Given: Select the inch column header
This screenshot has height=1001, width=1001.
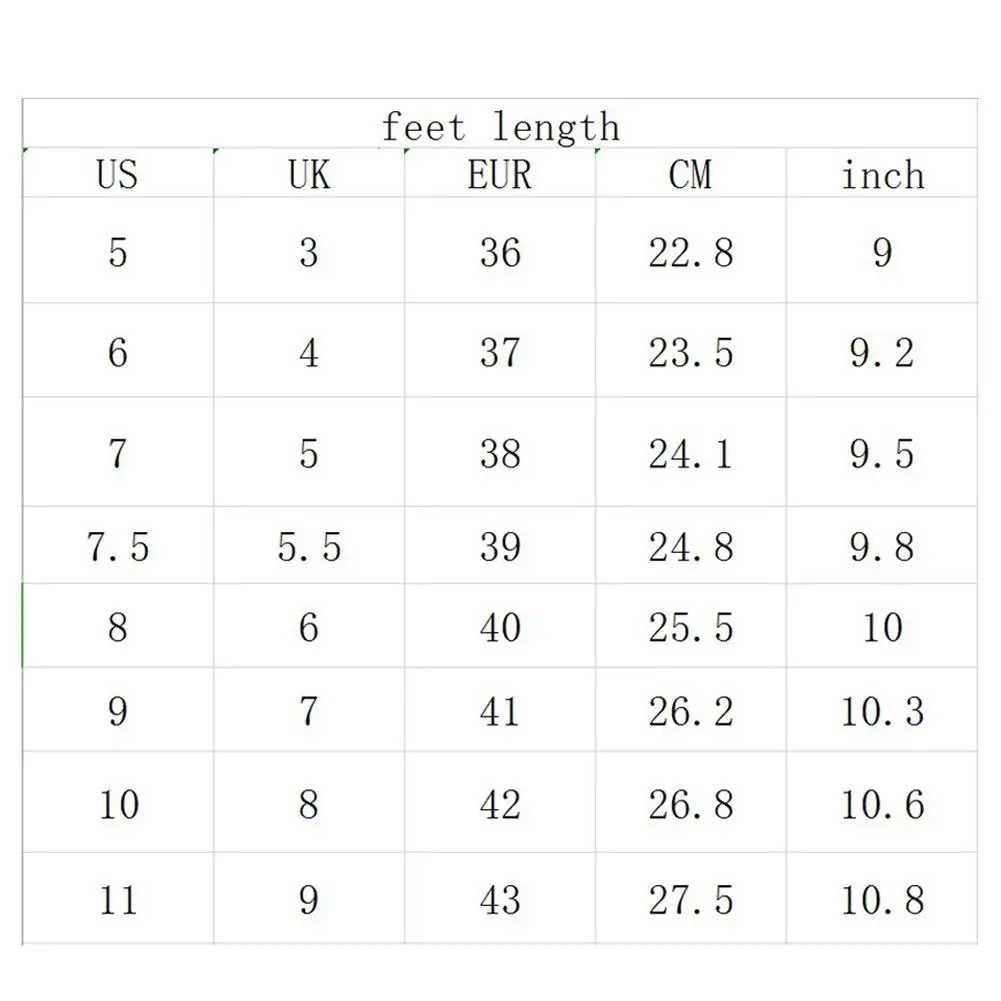Looking at the screenshot, I should tap(882, 175).
